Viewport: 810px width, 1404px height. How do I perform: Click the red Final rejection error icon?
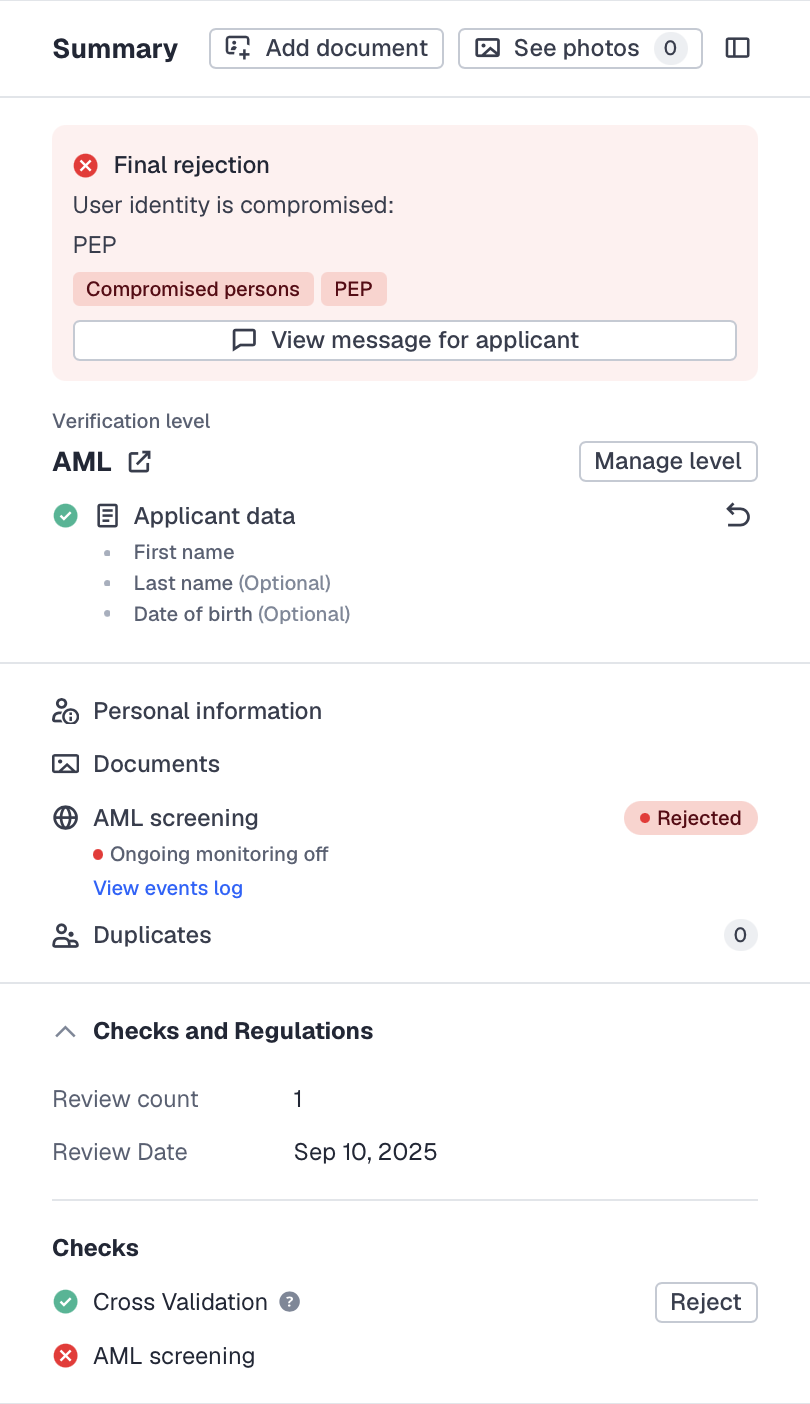click(86, 166)
